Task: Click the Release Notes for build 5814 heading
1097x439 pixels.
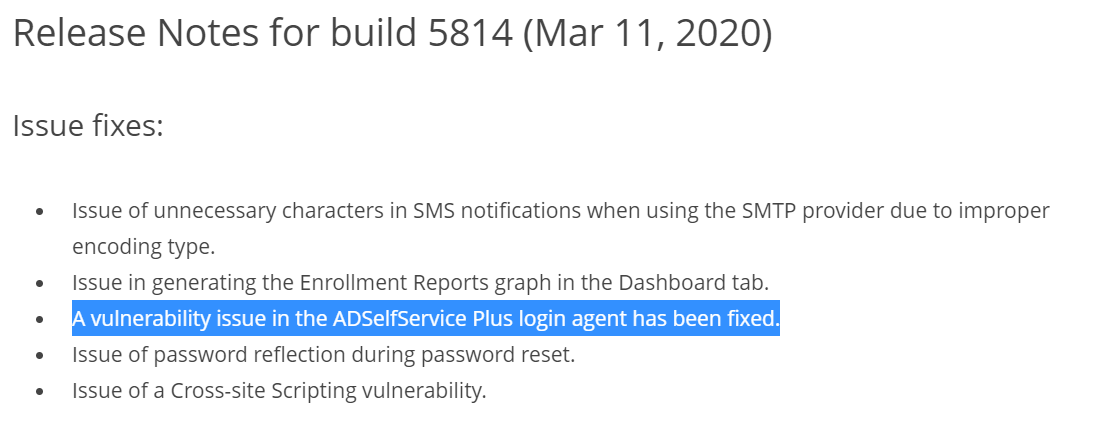Action: (392, 34)
